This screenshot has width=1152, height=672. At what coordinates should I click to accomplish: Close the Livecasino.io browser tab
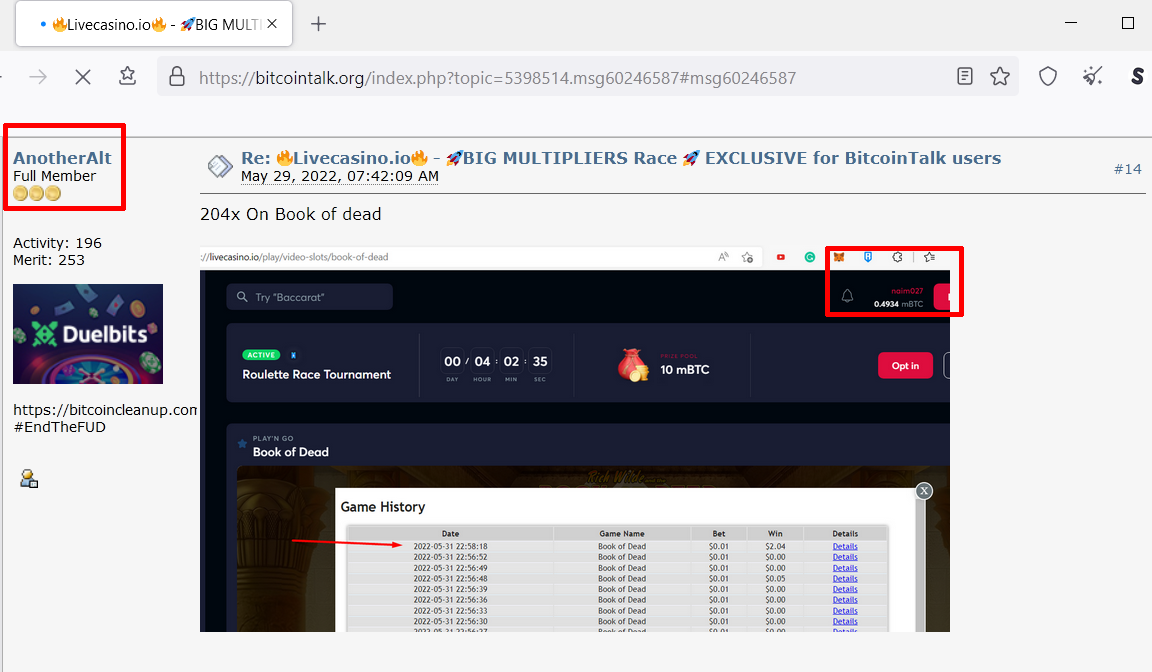272,24
